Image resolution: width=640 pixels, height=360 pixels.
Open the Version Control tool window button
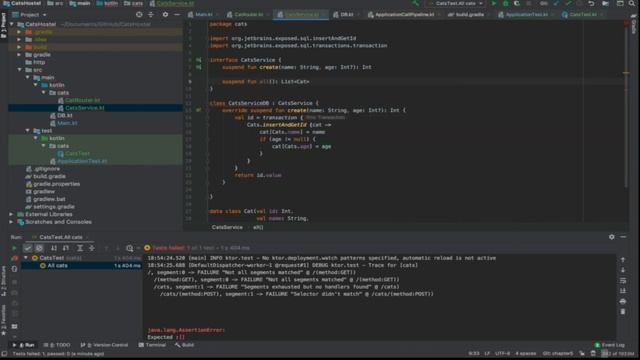pyautogui.click(x=104, y=345)
